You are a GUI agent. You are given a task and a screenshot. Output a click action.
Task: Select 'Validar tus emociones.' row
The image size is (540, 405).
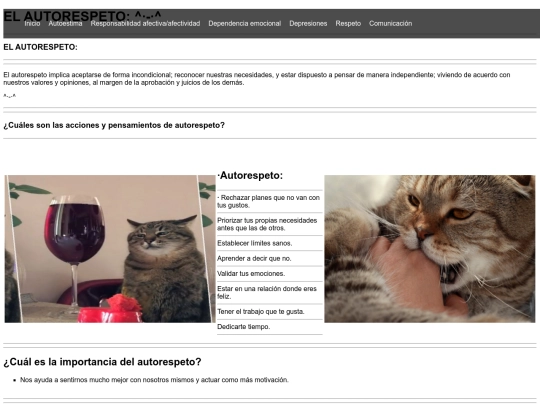251,273
